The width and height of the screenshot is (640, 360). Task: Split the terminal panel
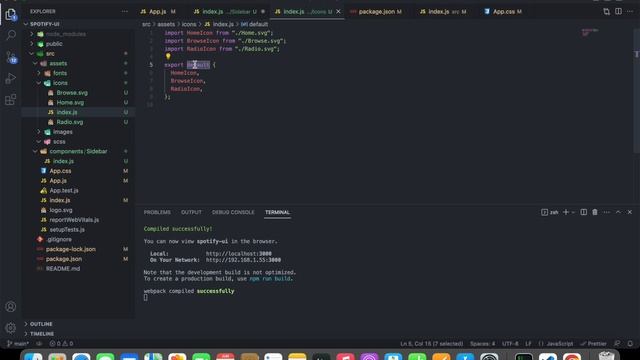pos(584,212)
